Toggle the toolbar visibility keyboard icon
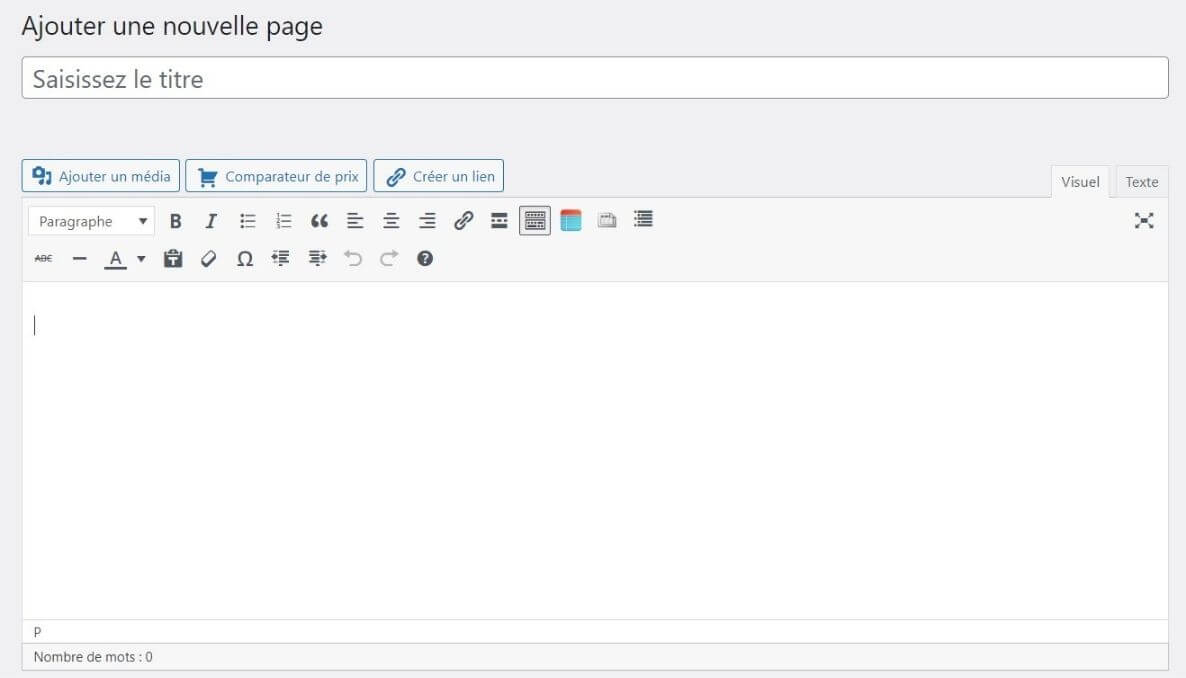Image resolution: width=1186 pixels, height=678 pixels. [535, 221]
